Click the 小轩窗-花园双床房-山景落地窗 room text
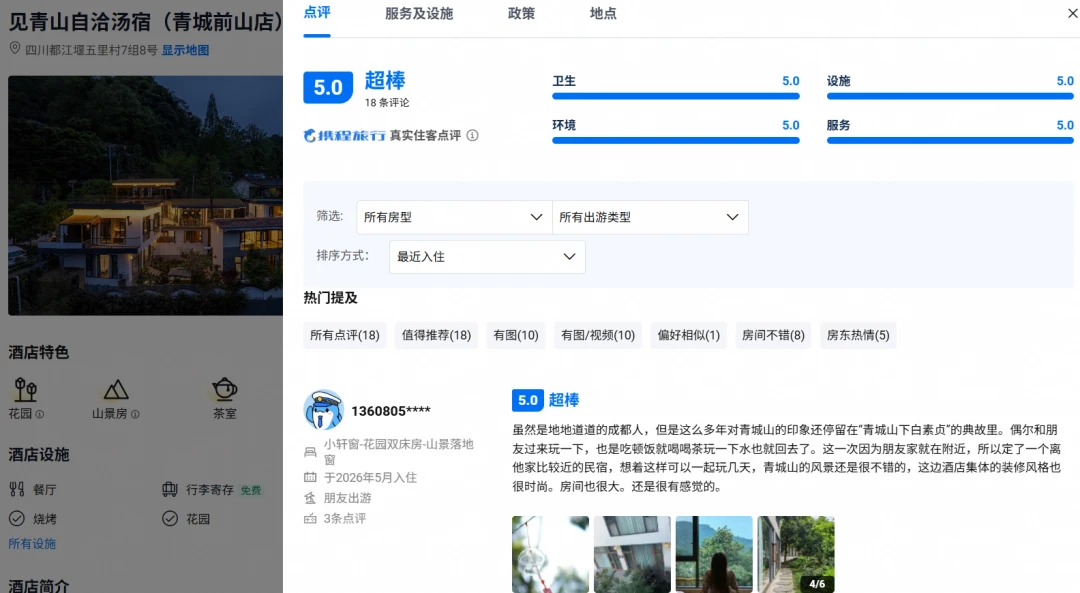1080x593 pixels. (x=399, y=452)
